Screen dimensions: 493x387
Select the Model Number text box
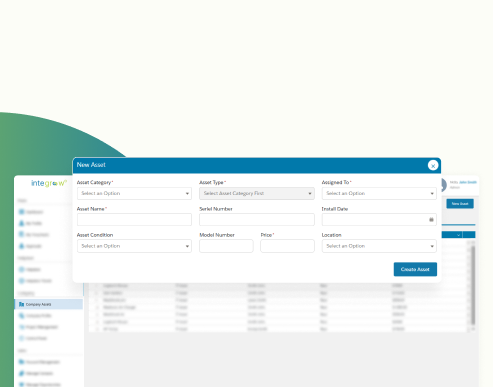pos(226,246)
